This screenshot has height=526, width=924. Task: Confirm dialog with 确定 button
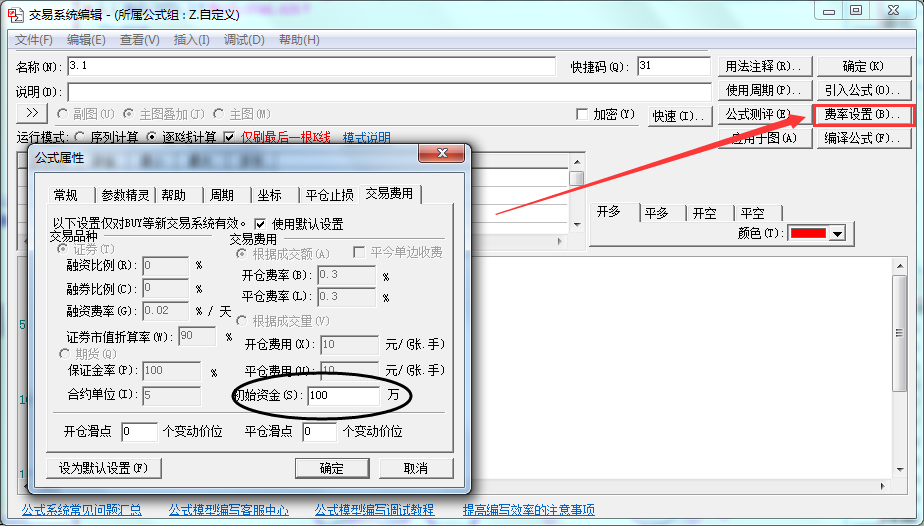(332, 468)
